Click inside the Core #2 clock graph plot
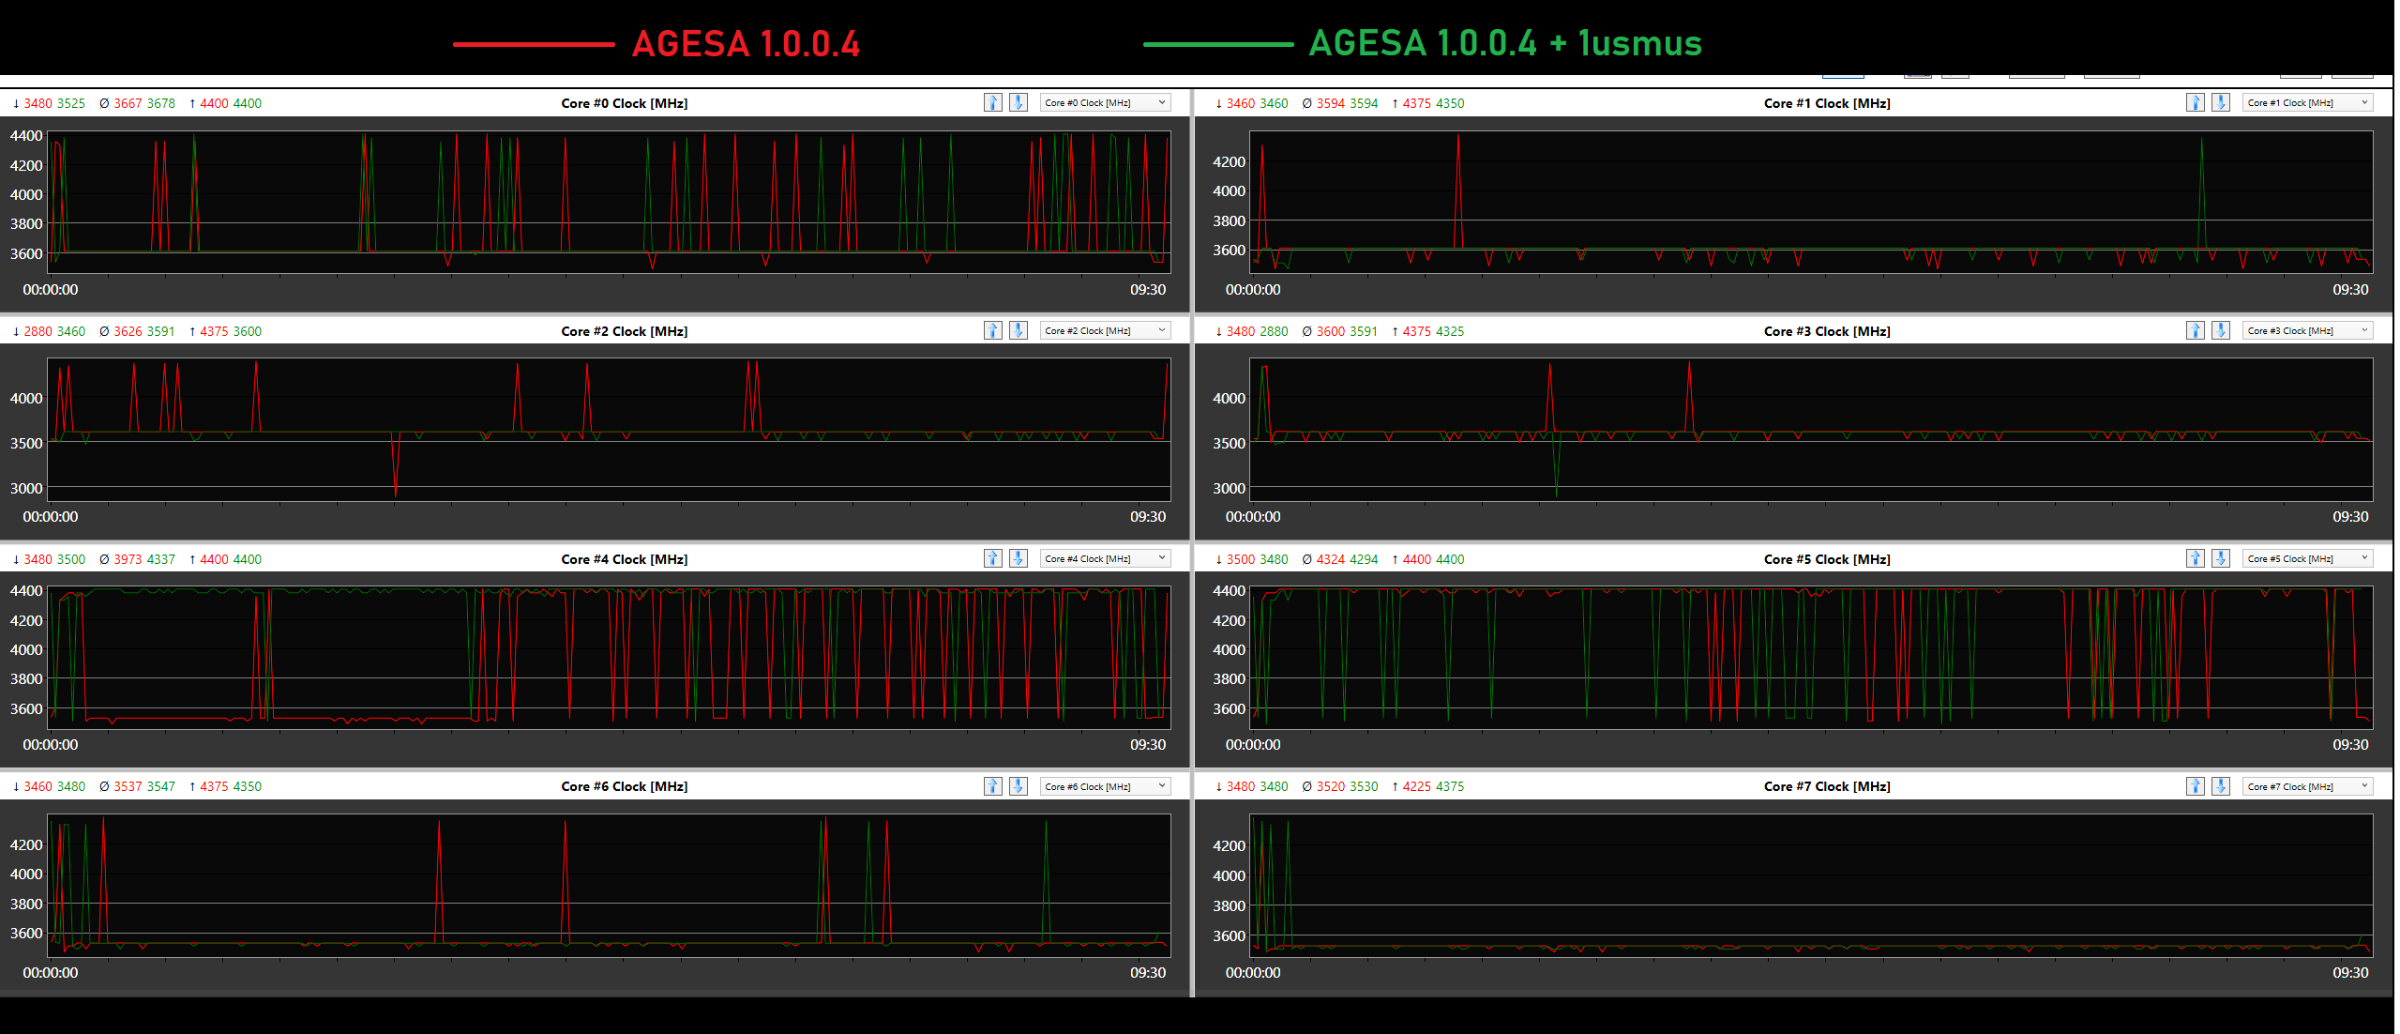Image resolution: width=2400 pixels, height=1034 pixels. coord(610,429)
